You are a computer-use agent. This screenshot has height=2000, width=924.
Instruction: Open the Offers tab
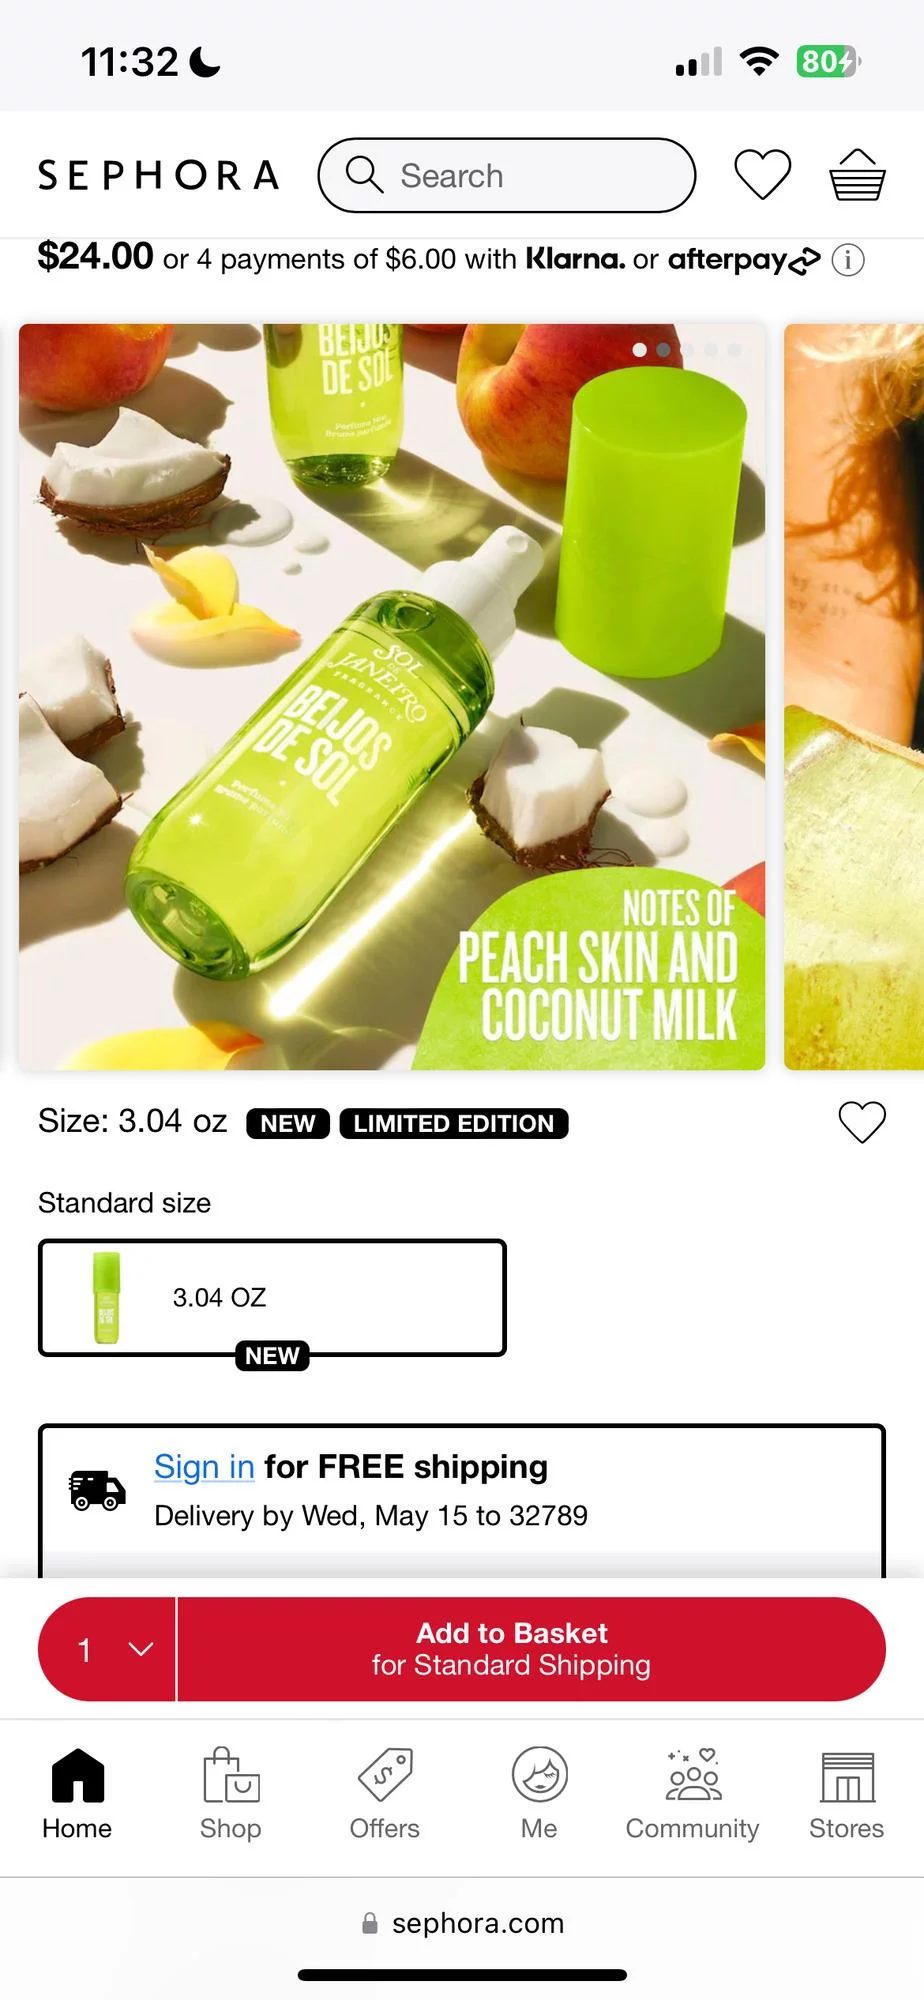click(x=384, y=1795)
